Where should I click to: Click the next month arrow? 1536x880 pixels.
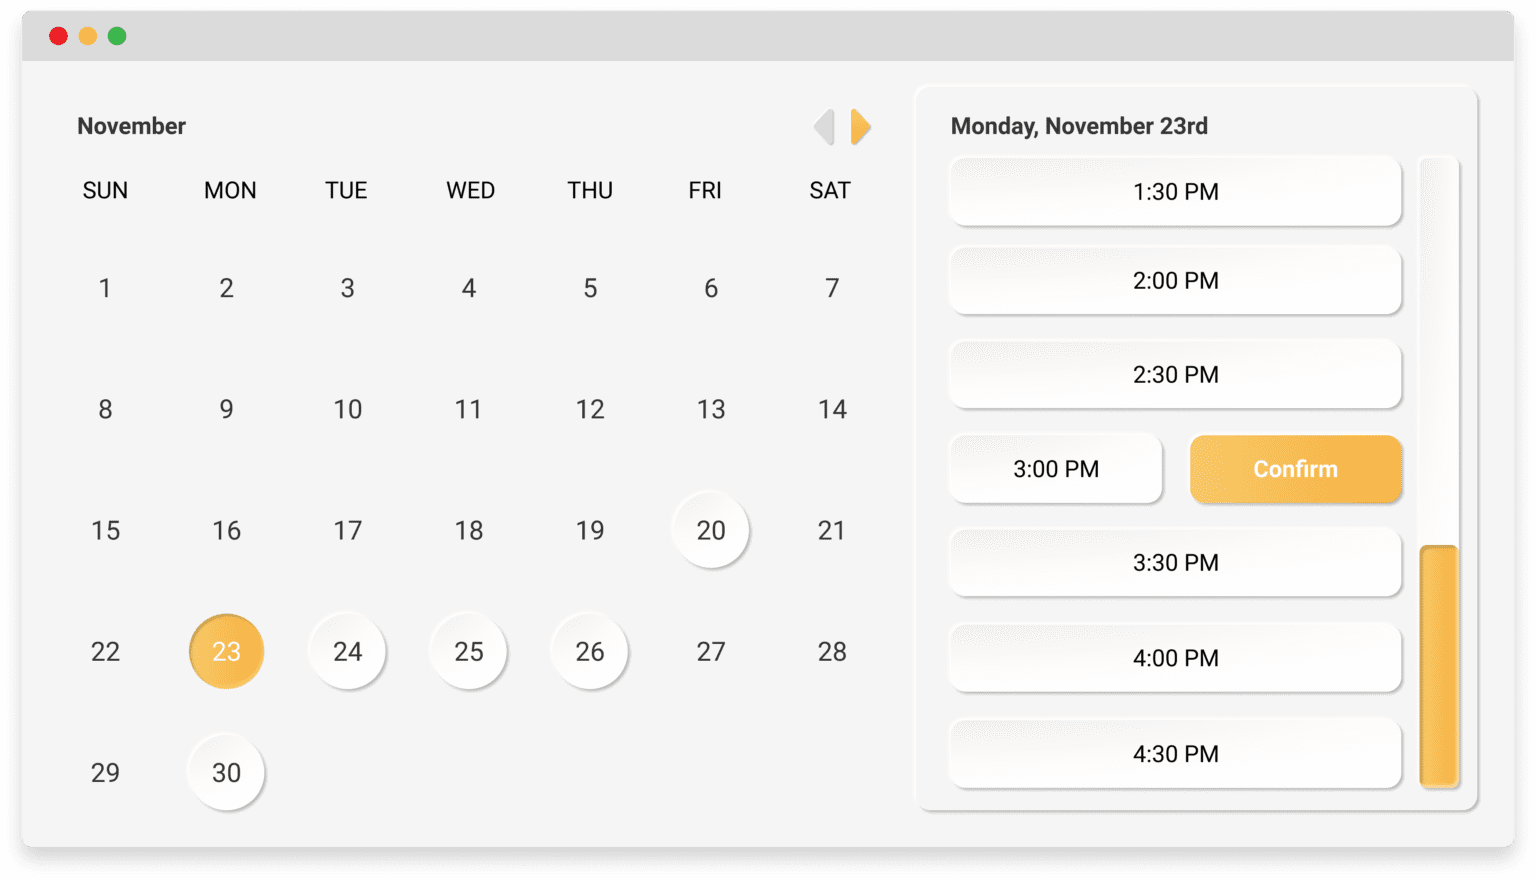coord(860,127)
